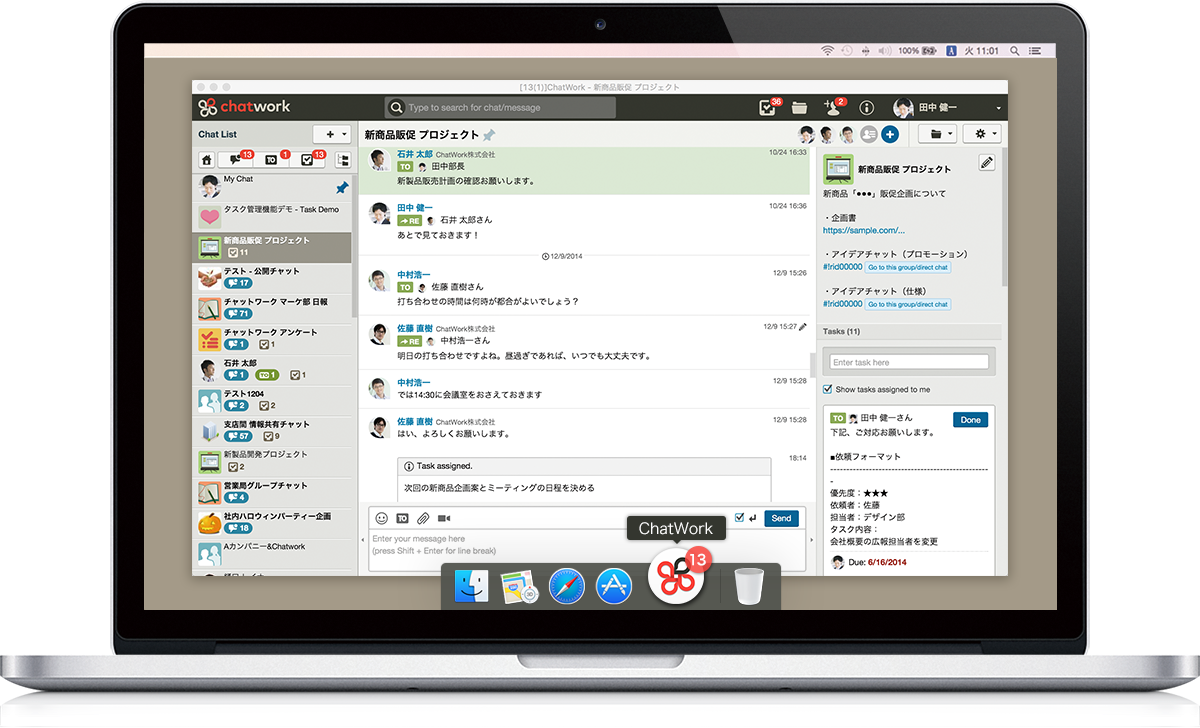
Task: Start a video chat with the camera icon
Action: click(x=446, y=519)
